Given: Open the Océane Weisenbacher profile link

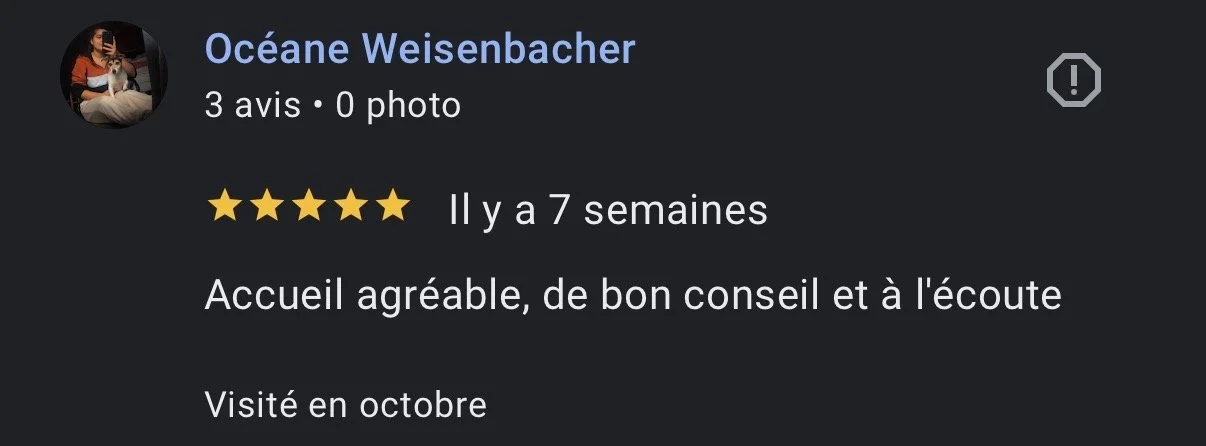Looking at the screenshot, I should 420,48.
